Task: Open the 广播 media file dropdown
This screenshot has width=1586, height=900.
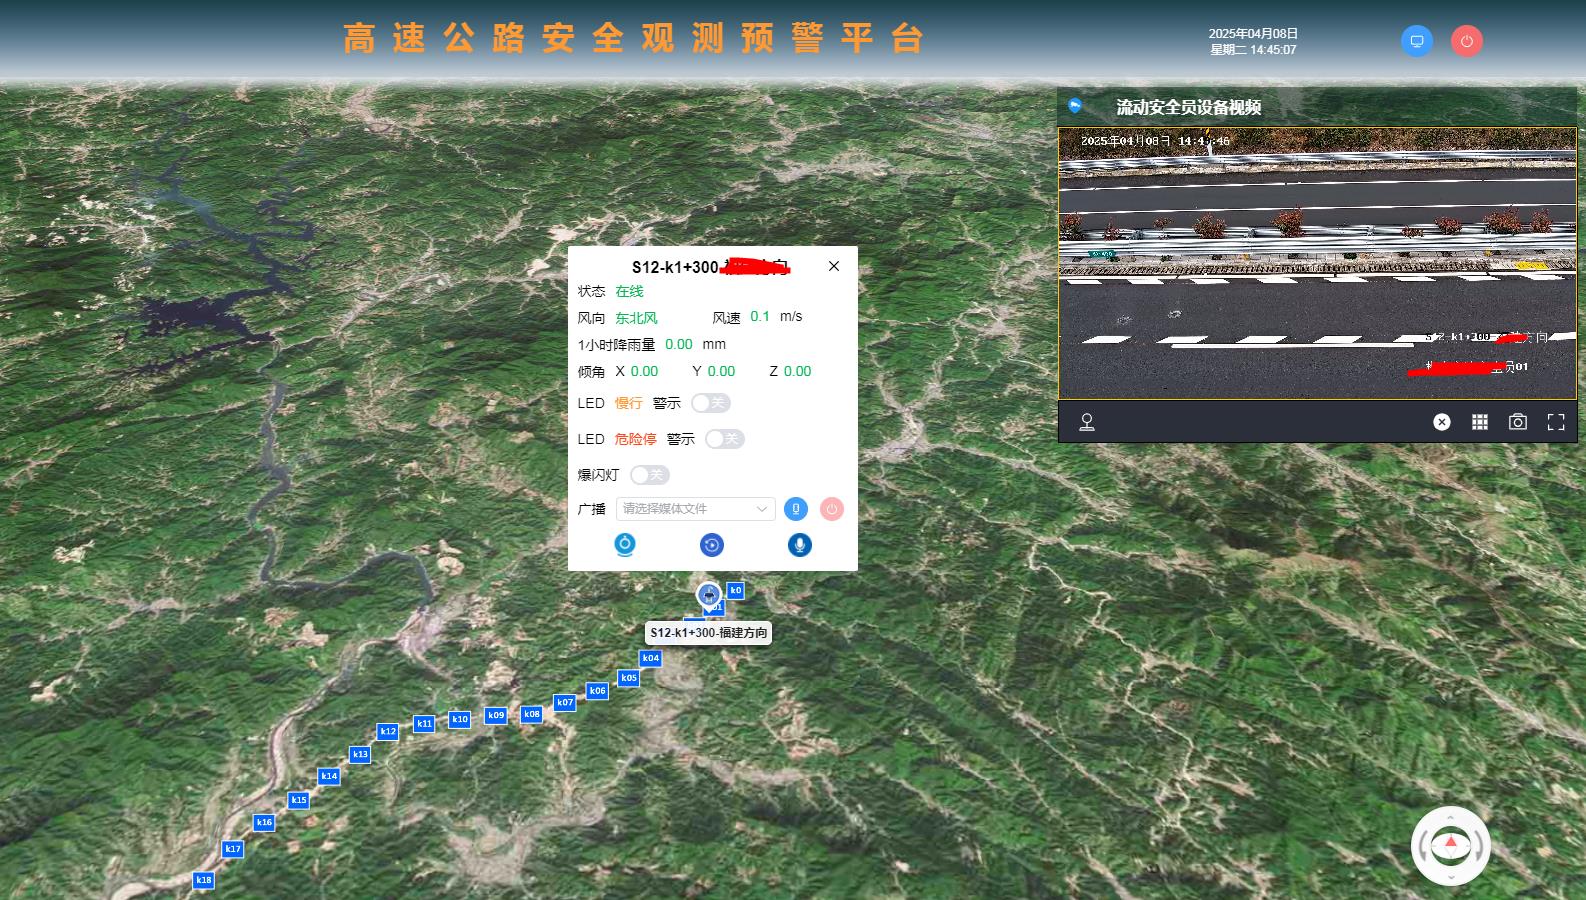Action: 695,509
